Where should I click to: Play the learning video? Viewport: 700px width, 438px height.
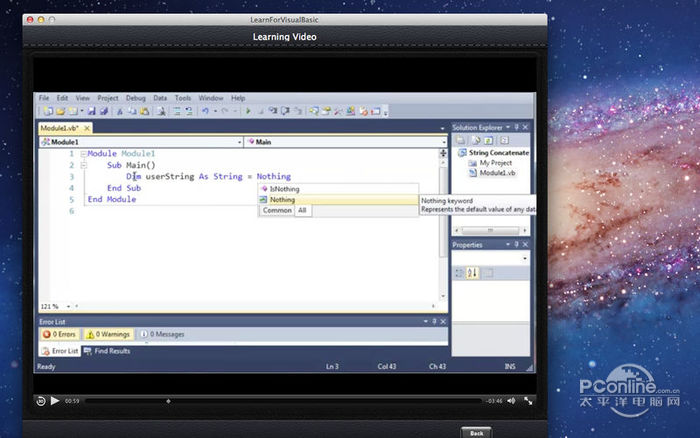(x=56, y=400)
